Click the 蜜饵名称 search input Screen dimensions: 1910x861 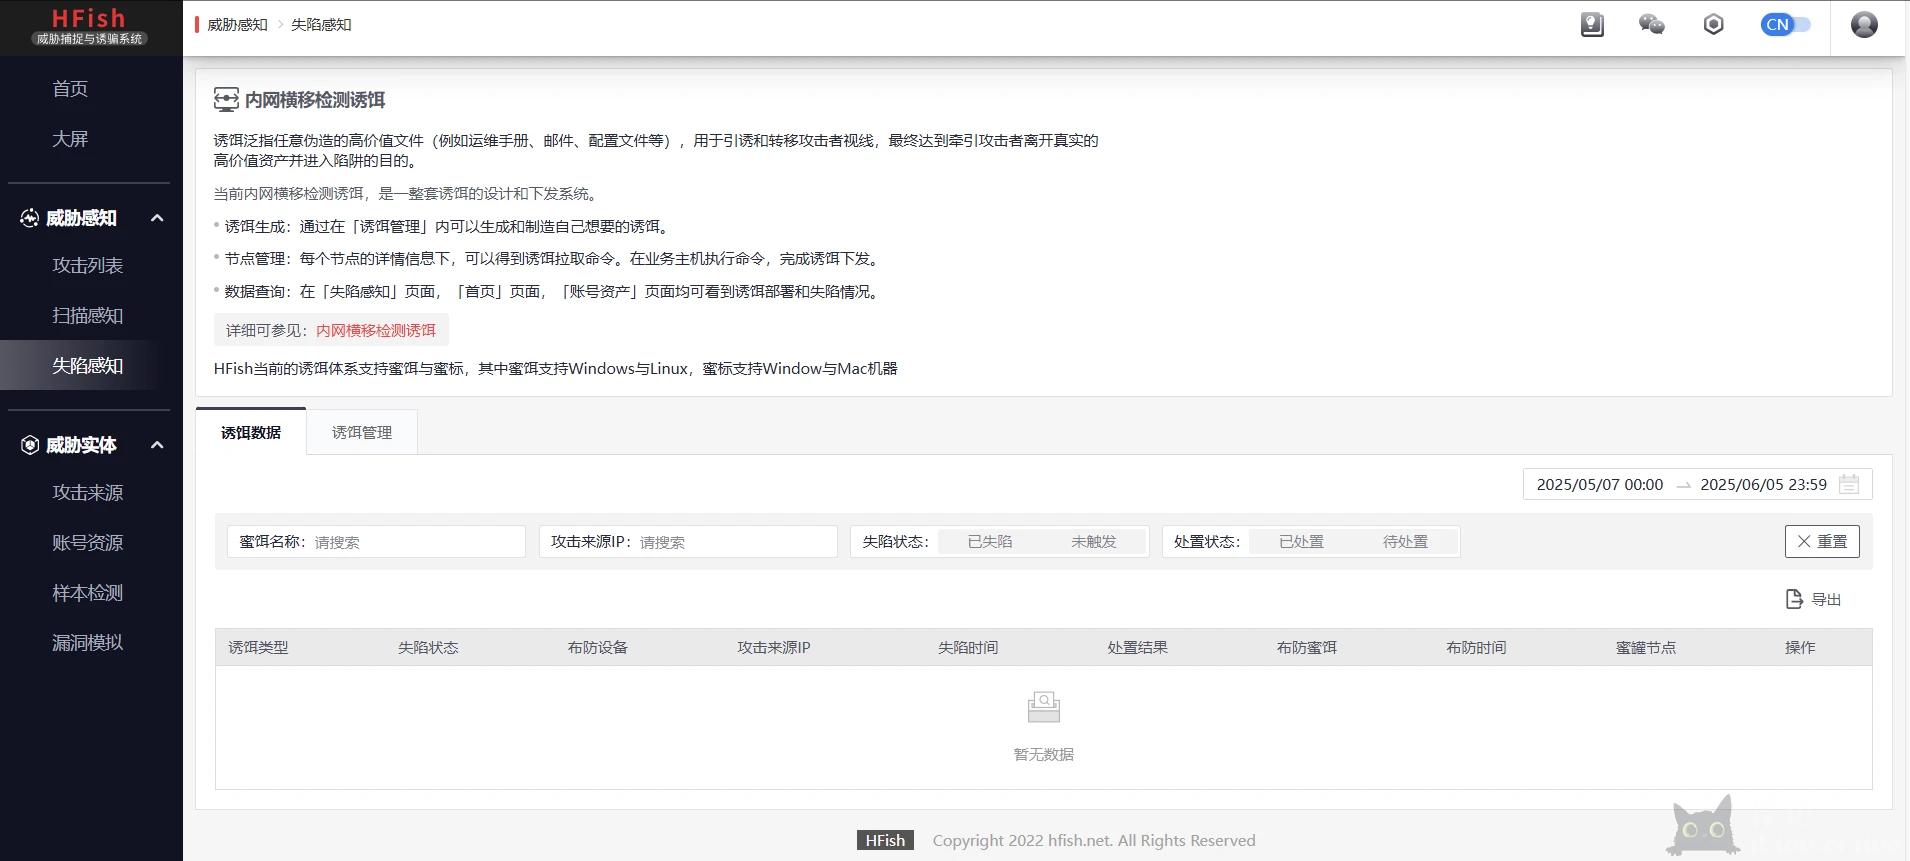click(415, 542)
